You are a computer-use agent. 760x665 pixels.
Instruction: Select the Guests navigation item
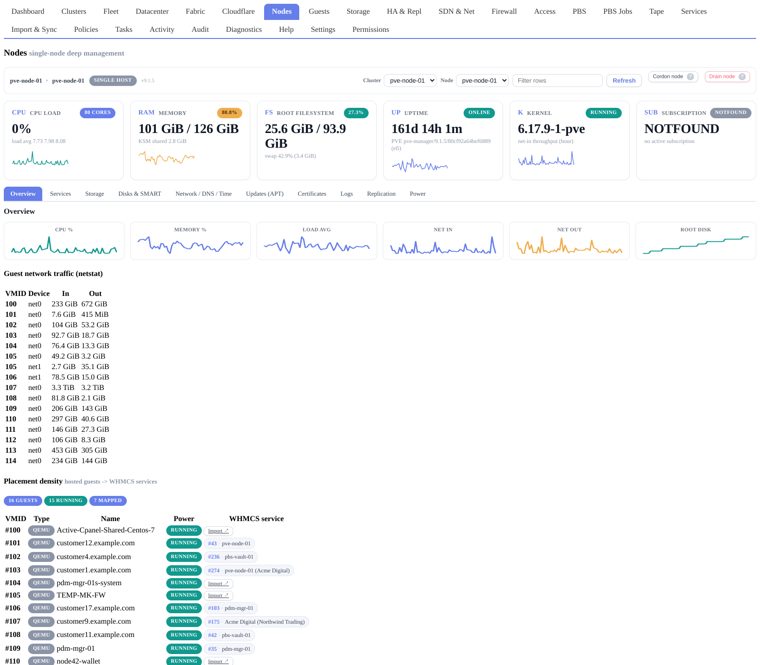pos(318,11)
